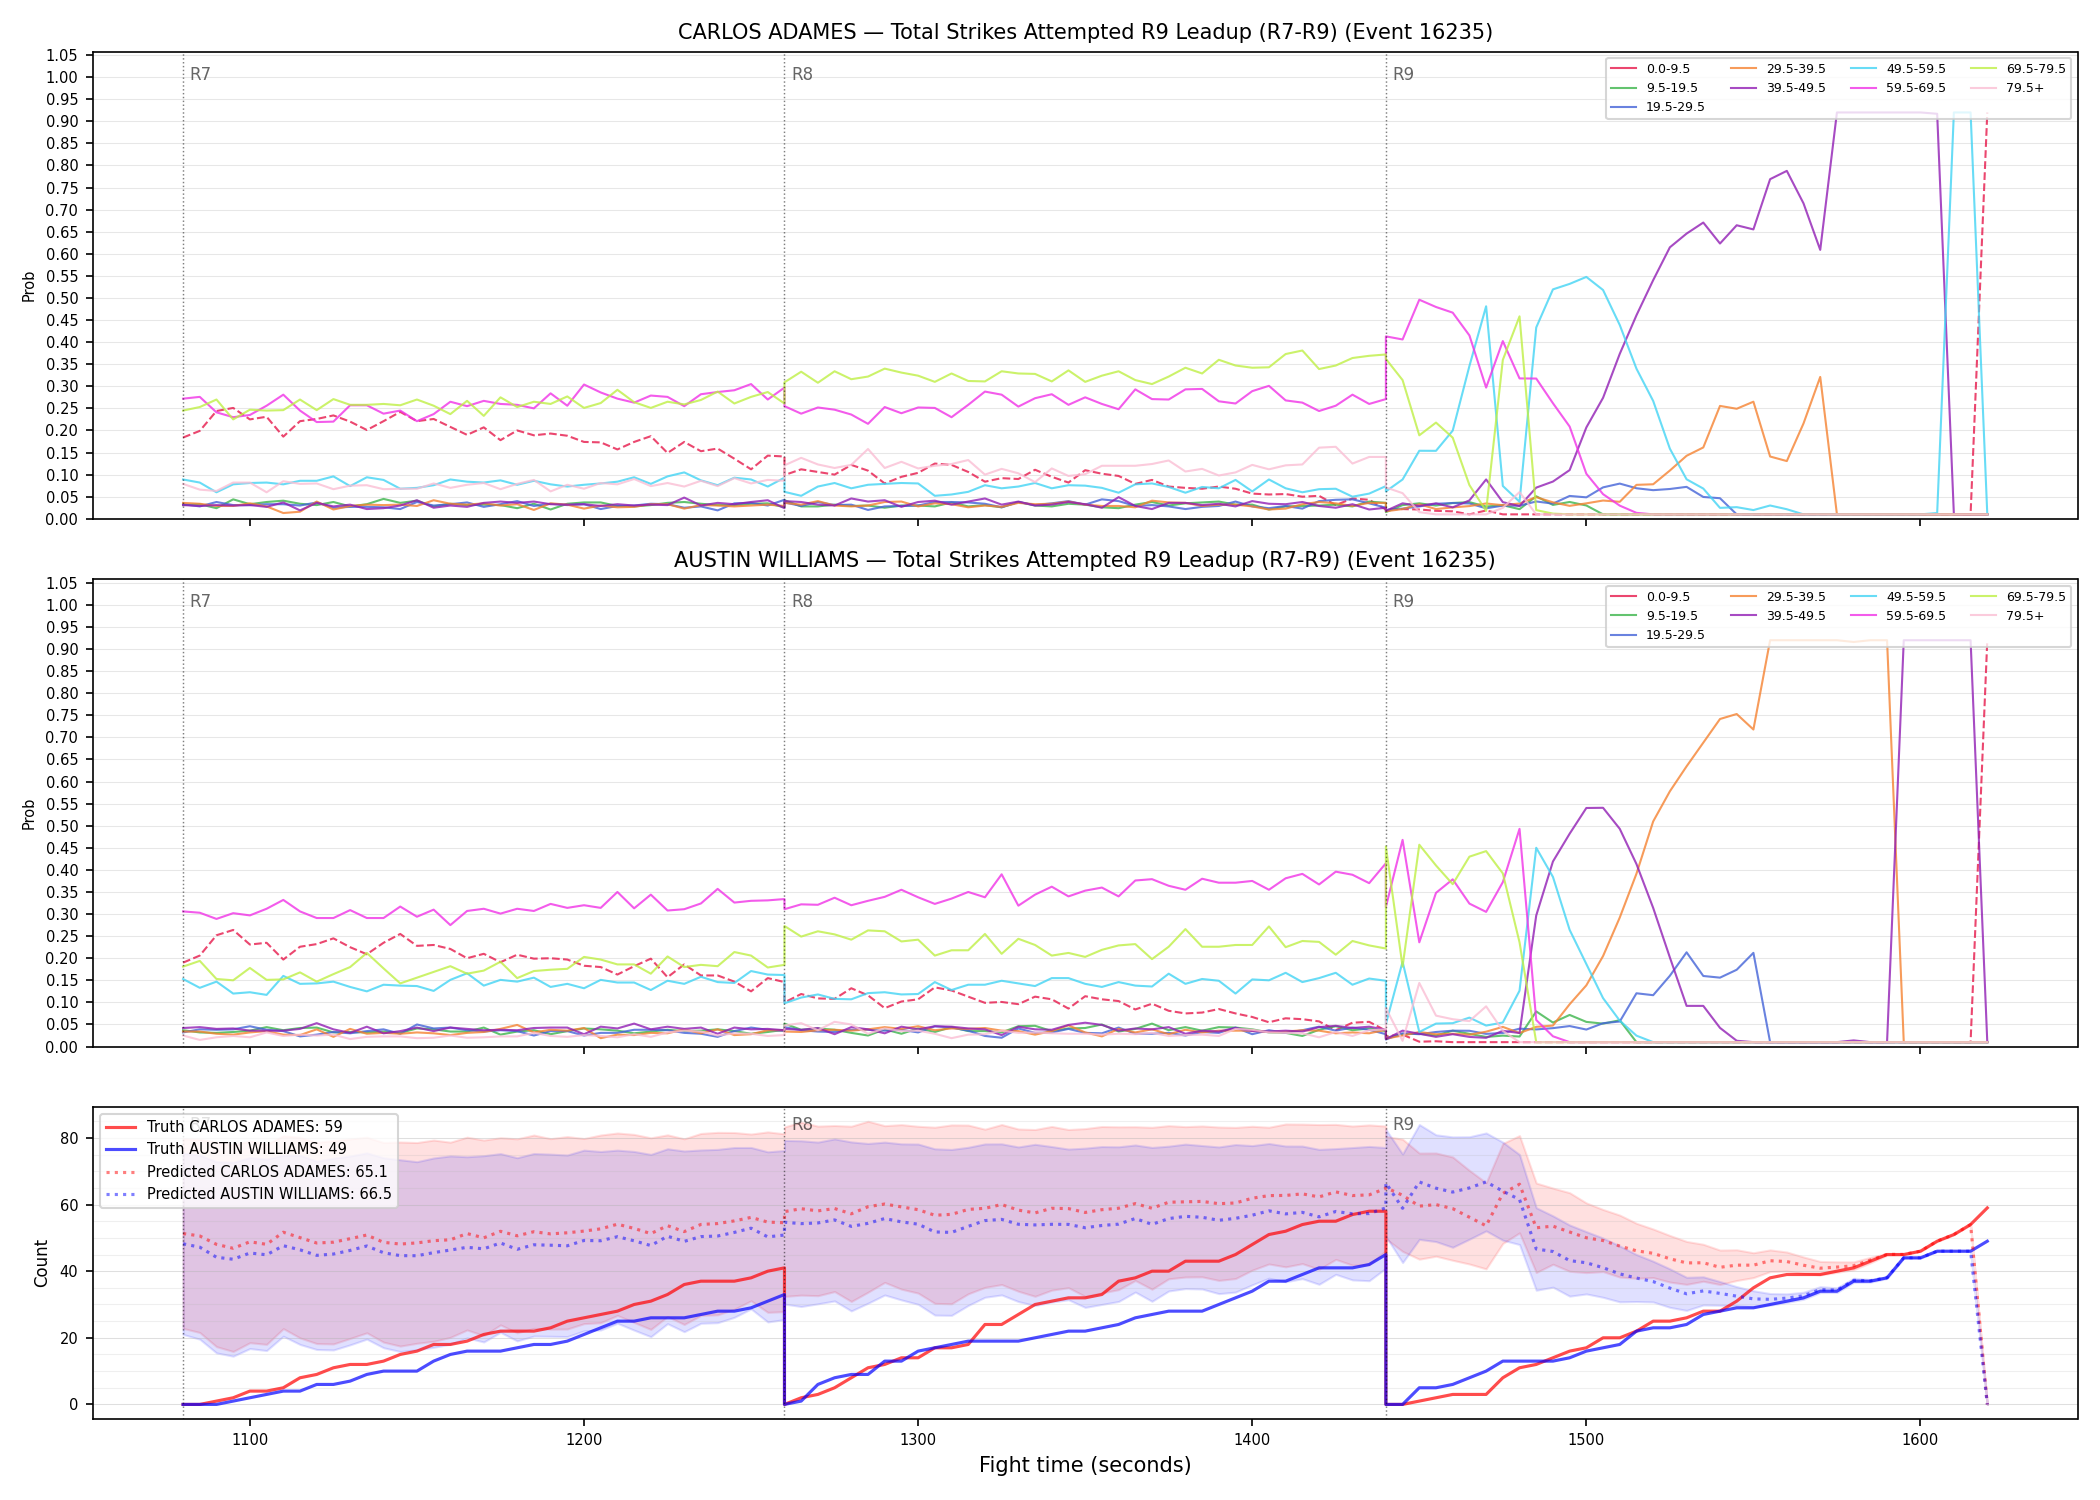Image resolution: width=2100 pixels, height=1500 pixels.
Task: Click 'Predicted CARLOS ADAMES: 65.1' legend entry
Action: [245, 1172]
